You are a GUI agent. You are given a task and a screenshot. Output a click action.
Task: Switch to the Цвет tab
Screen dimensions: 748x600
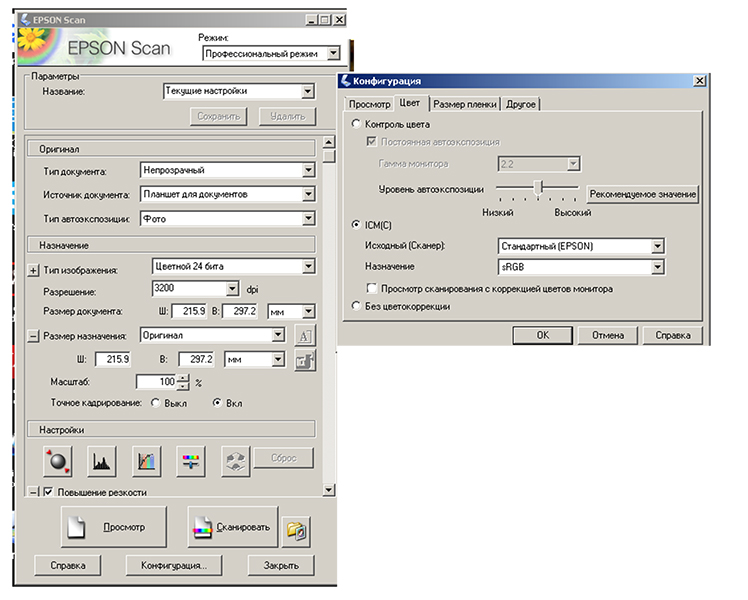click(x=410, y=103)
